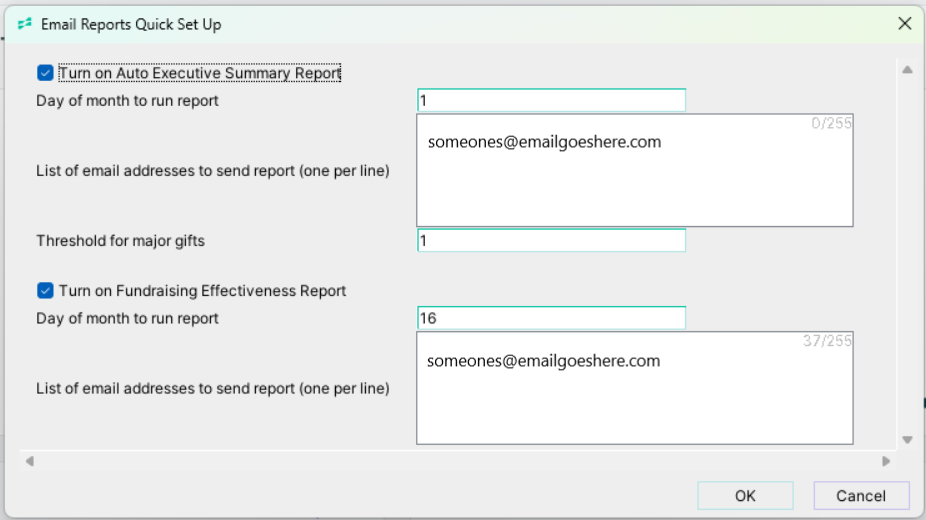926x520 pixels.
Task: Click Fundraising Effectiveness email addresses text box
Action: click(x=634, y=388)
